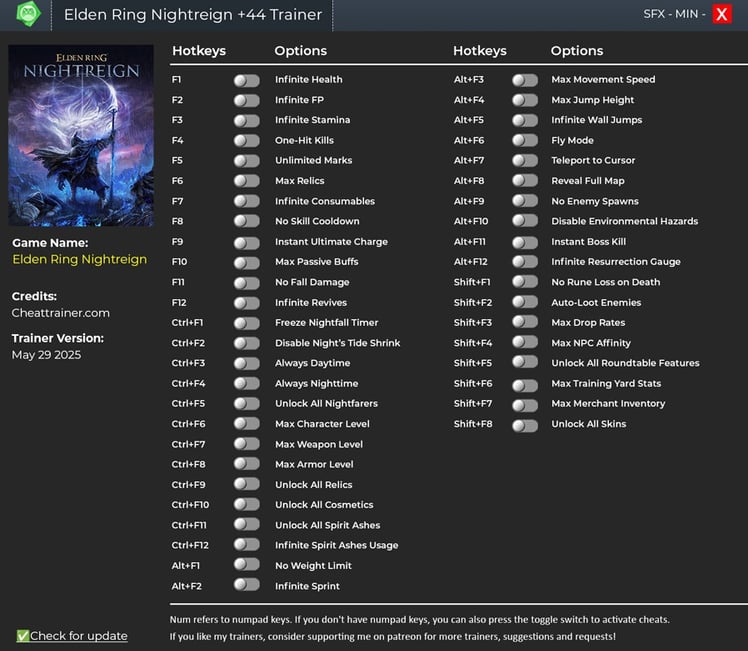Enable Infinite Consumables toggle
The image size is (748, 651).
247,201
